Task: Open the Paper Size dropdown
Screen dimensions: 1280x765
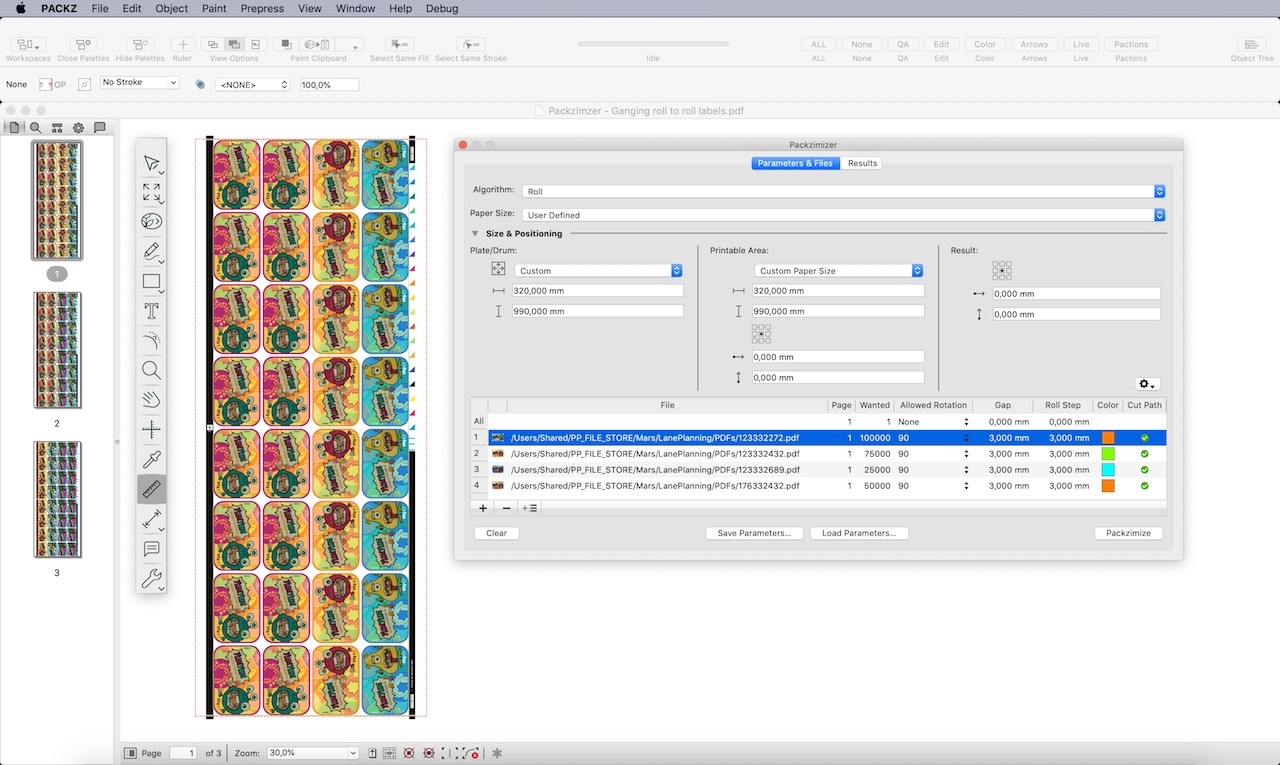Action: [1158, 214]
